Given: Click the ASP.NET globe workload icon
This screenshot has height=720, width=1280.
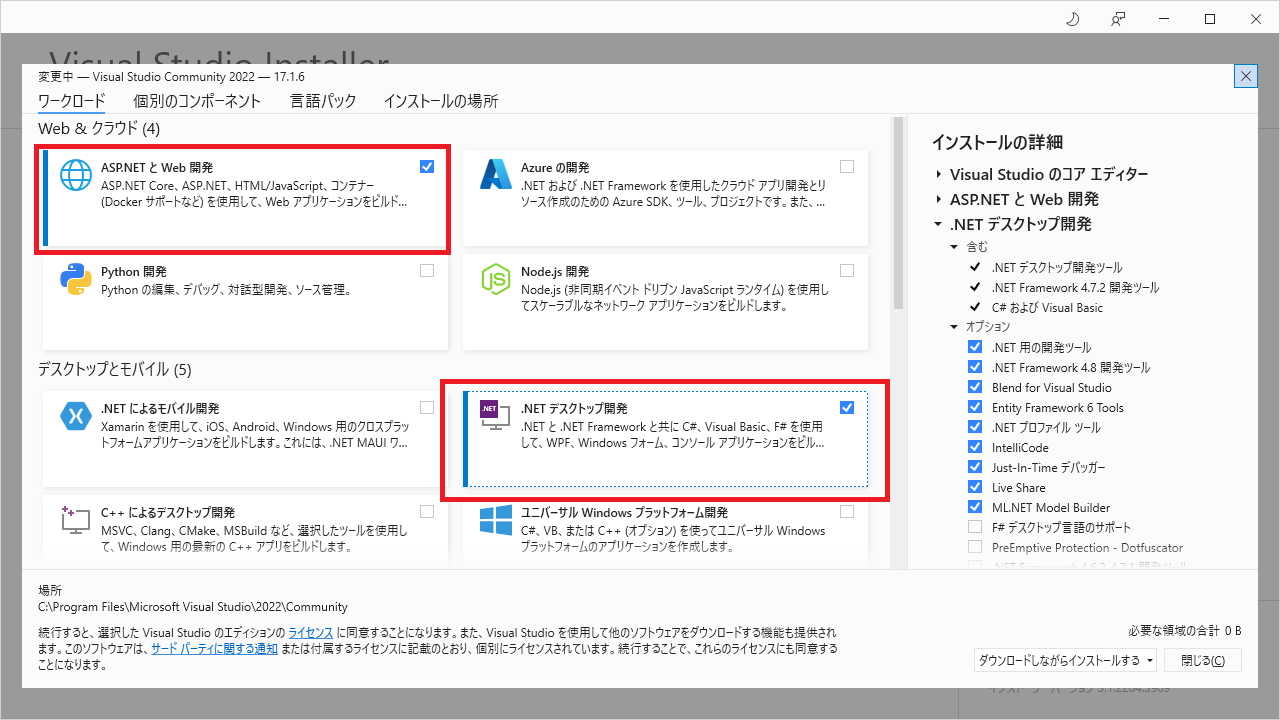Looking at the screenshot, I should tap(75, 174).
